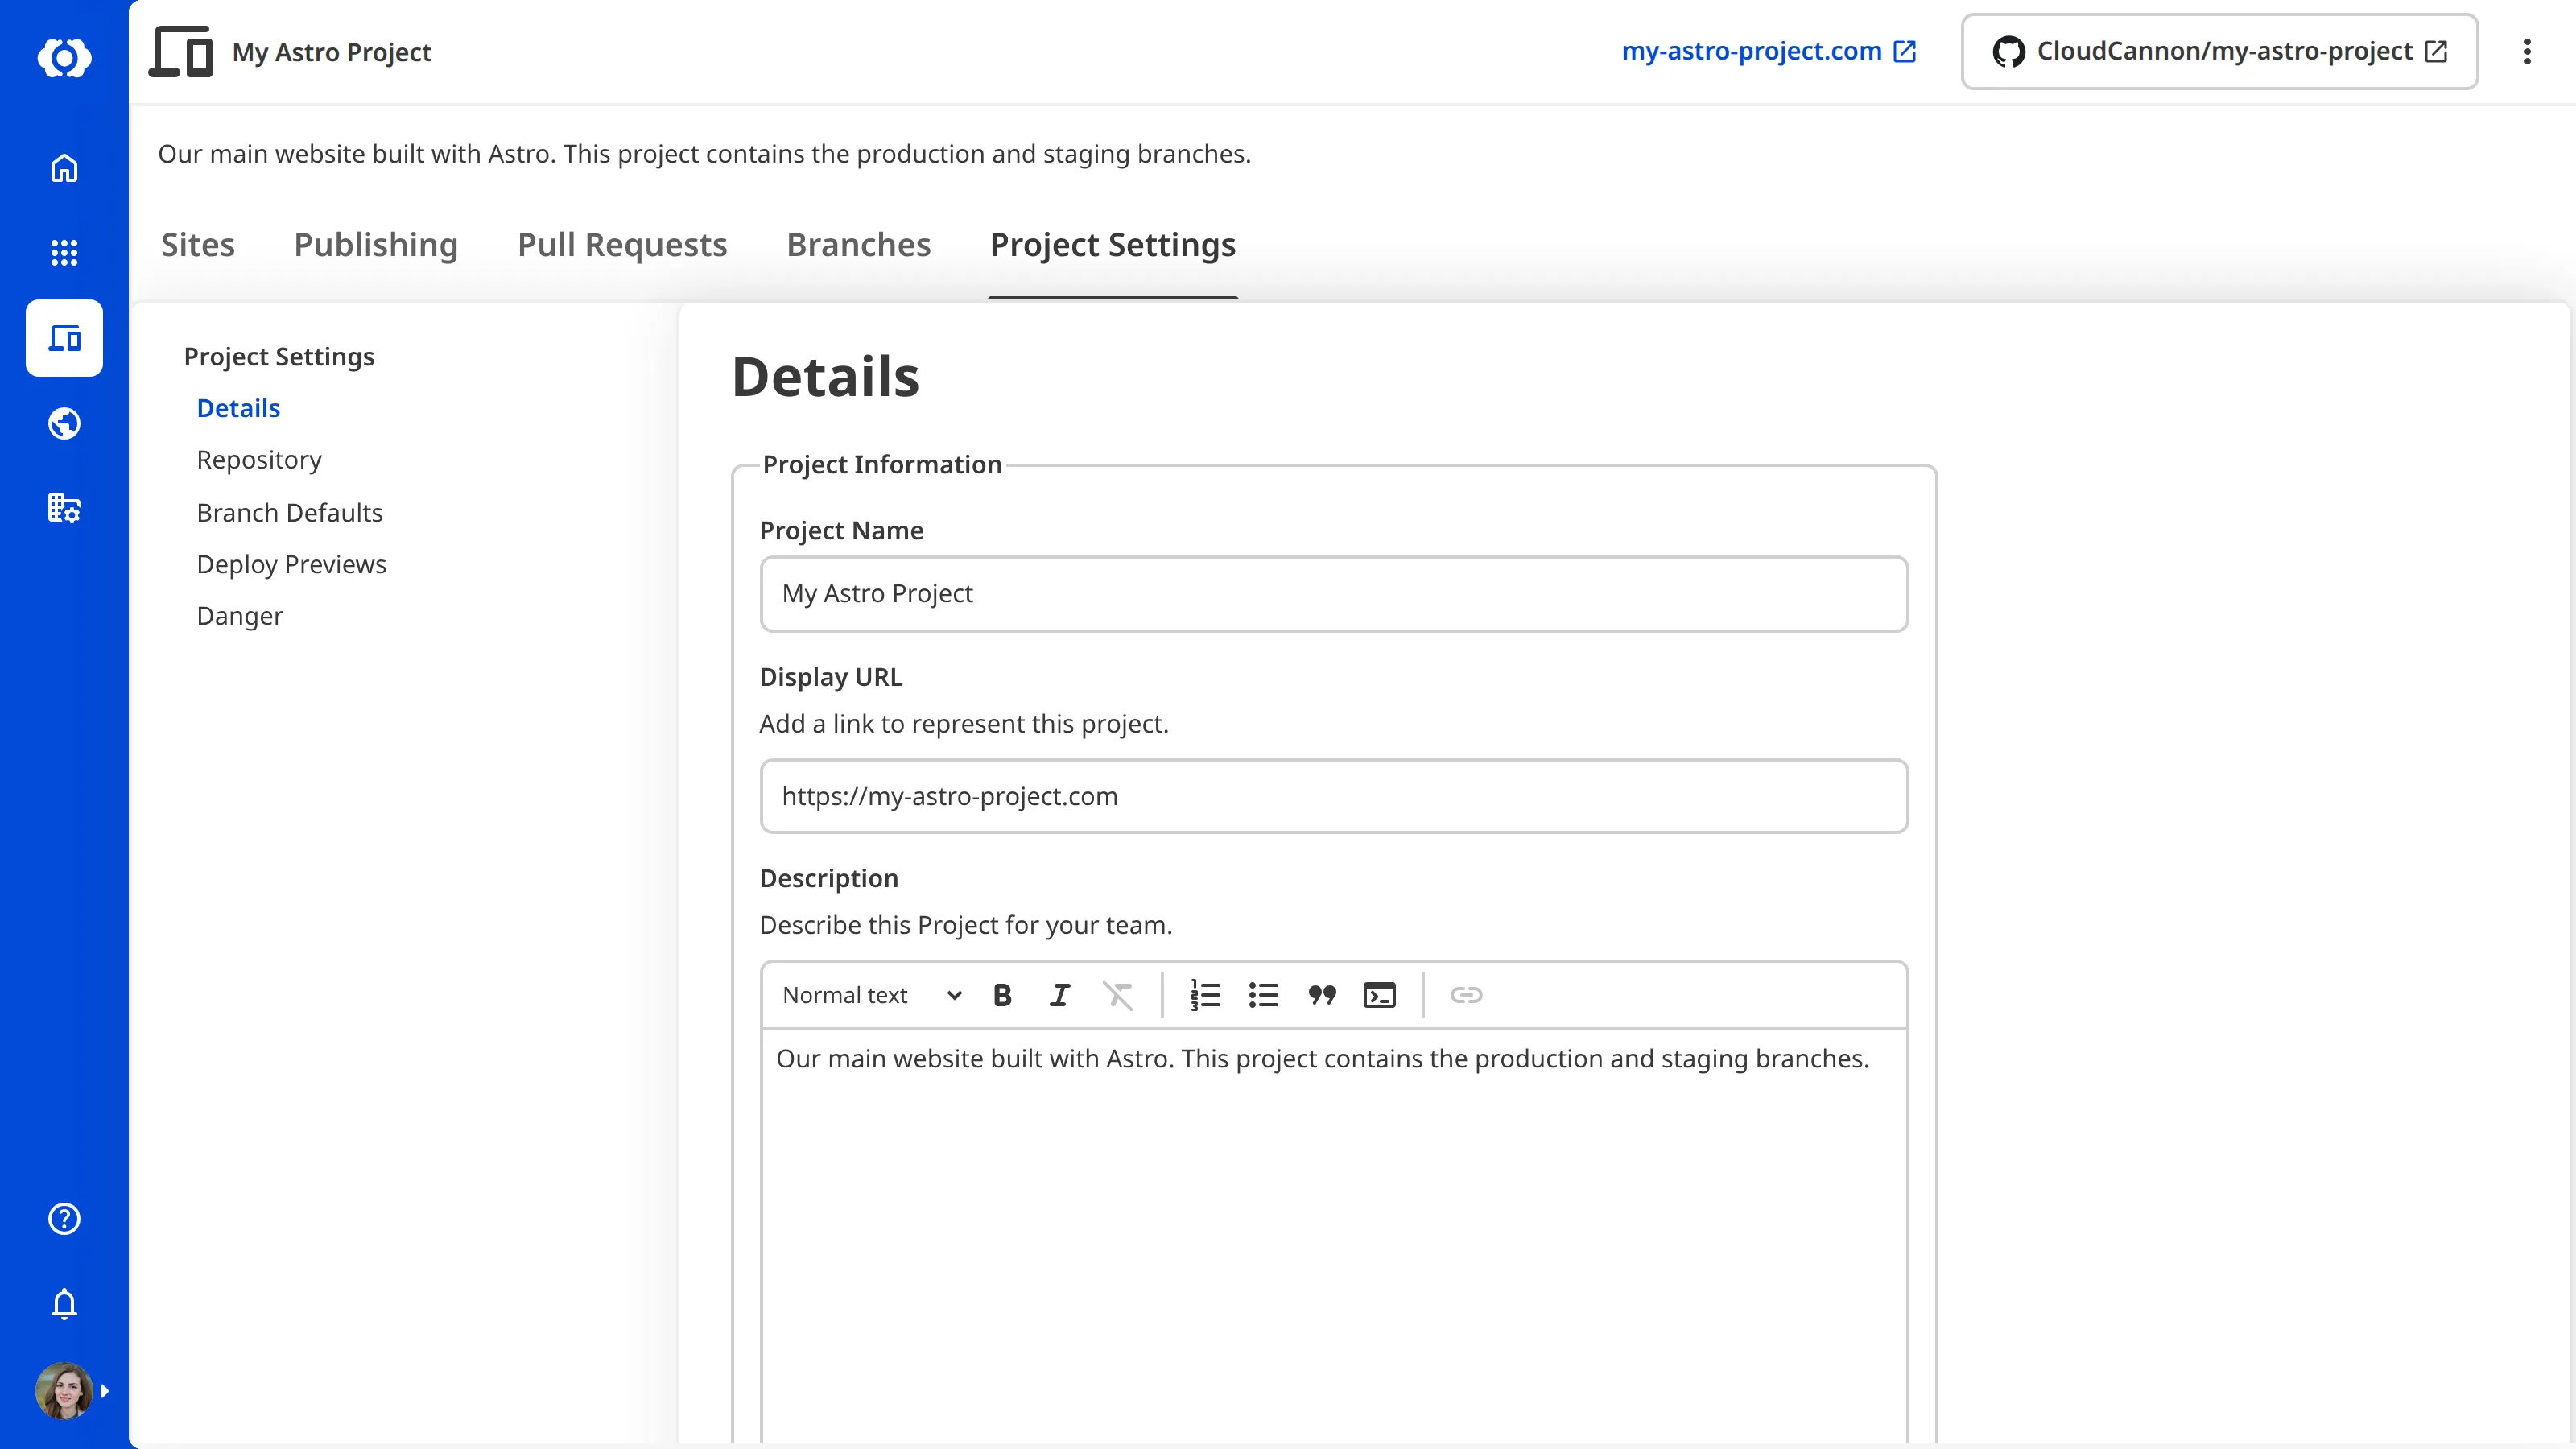This screenshot has width=2576, height=1449.
Task: Toggle italic formatting in description editor
Action: (1059, 995)
